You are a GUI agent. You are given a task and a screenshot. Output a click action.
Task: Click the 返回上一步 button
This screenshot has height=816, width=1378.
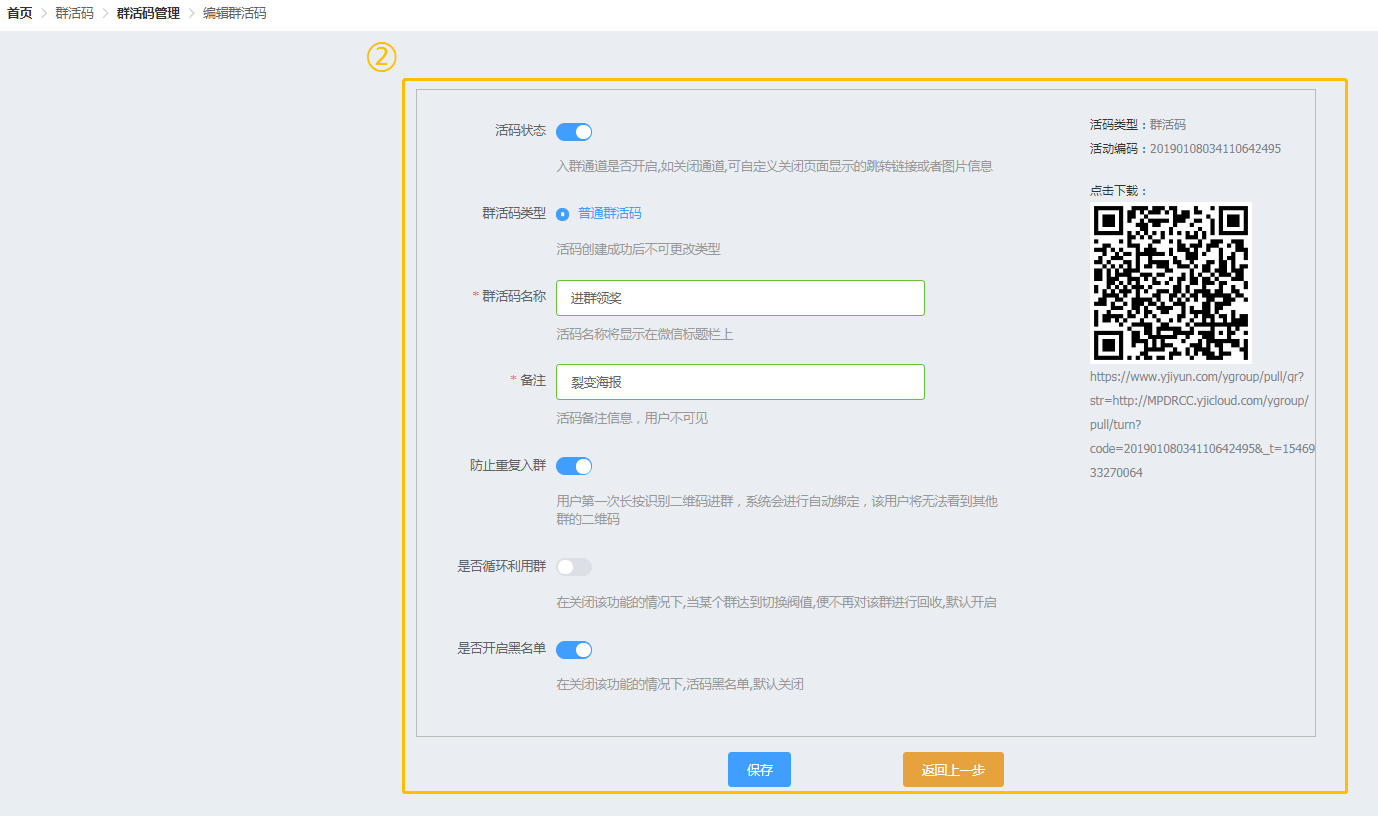[953, 770]
